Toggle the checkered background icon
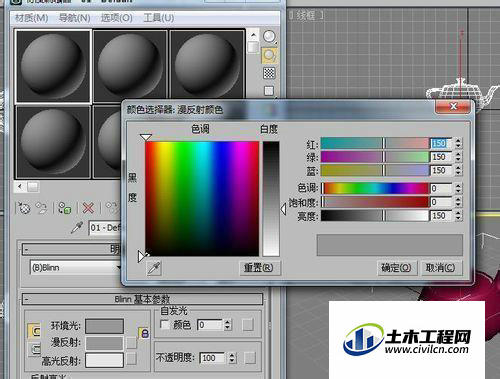The image size is (500, 379). (x=269, y=73)
